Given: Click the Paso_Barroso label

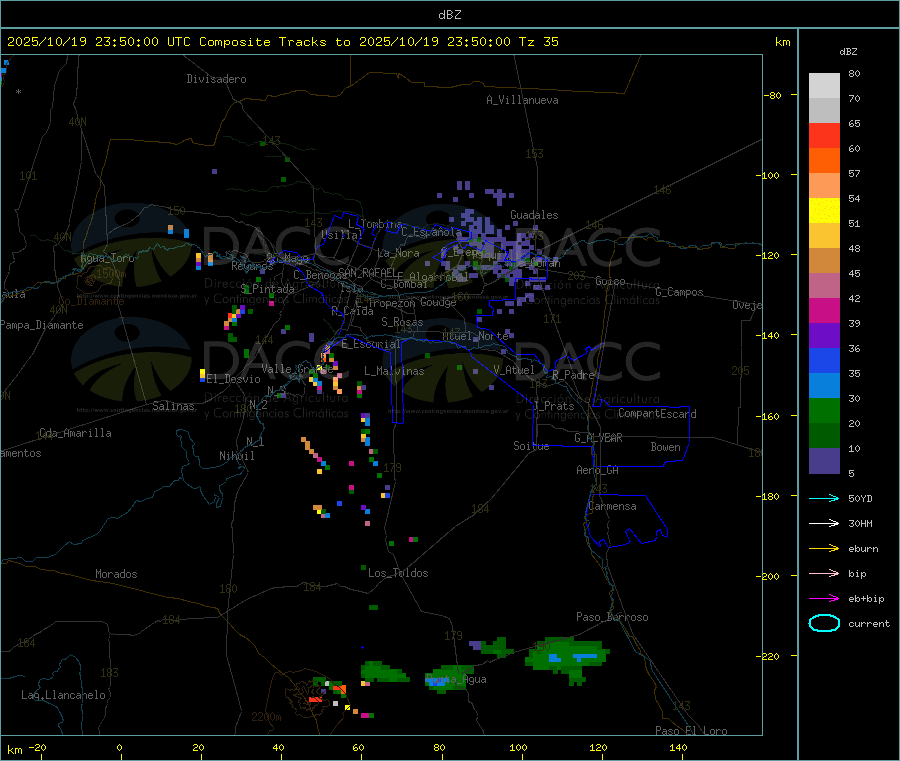Looking at the screenshot, I should pyautogui.click(x=612, y=617).
